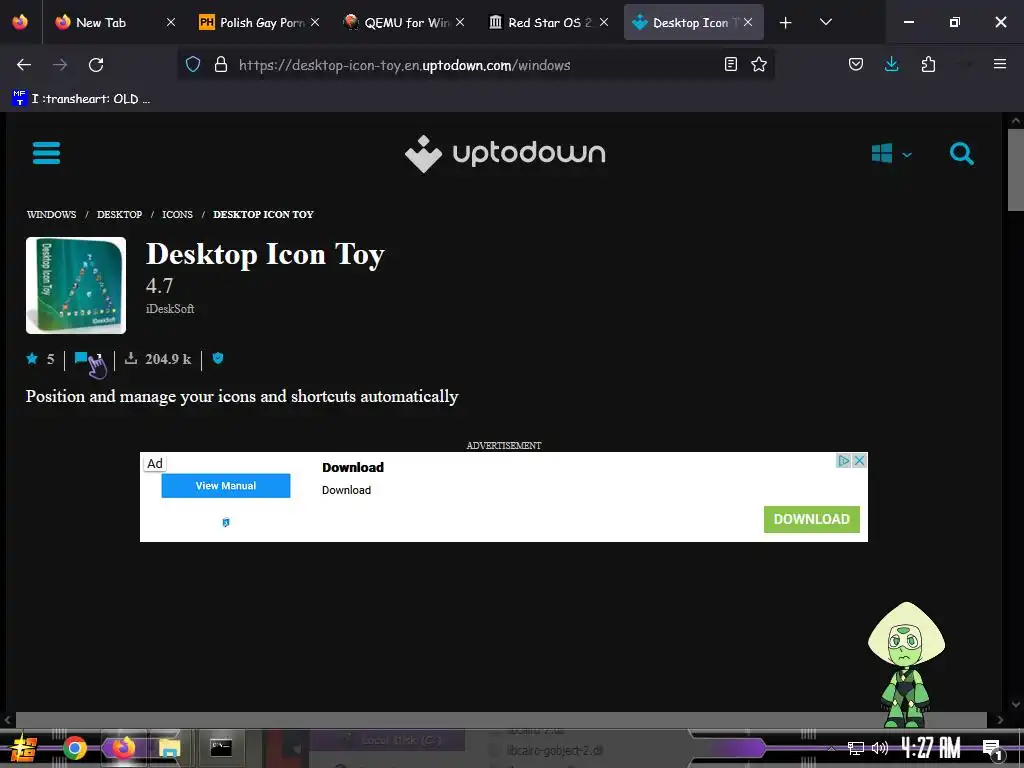Open the extensions puzzle icon
1024x768 pixels.
[x=928, y=64]
